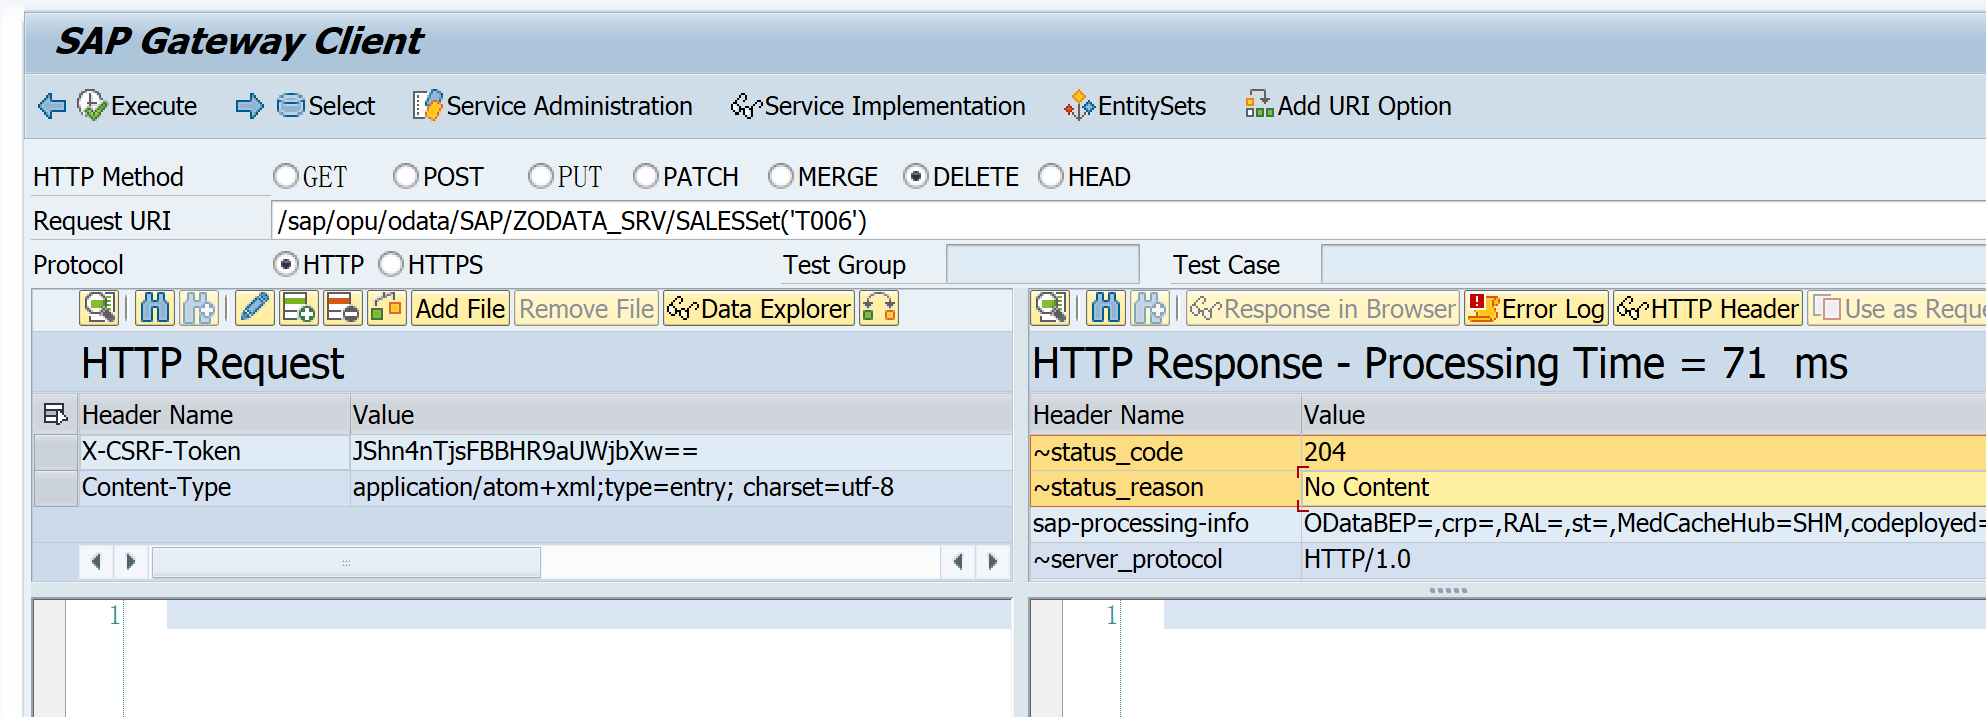This screenshot has width=1986, height=717.
Task: Open Service Implementation
Action: [878, 106]
